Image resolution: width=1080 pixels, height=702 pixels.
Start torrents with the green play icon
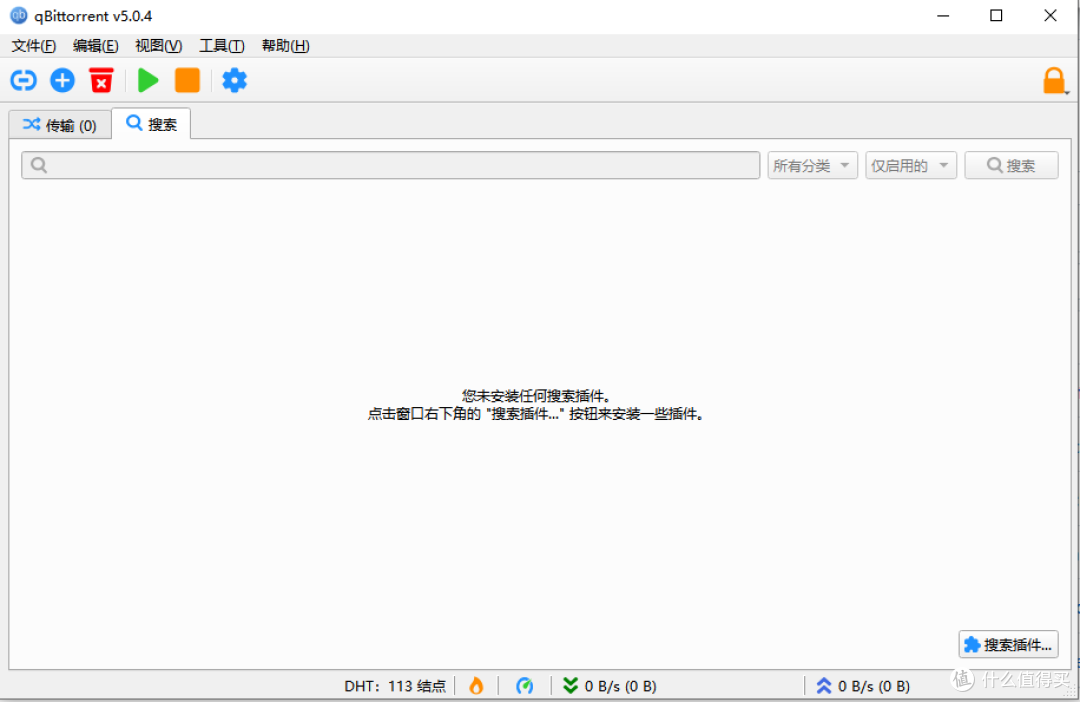148,81
